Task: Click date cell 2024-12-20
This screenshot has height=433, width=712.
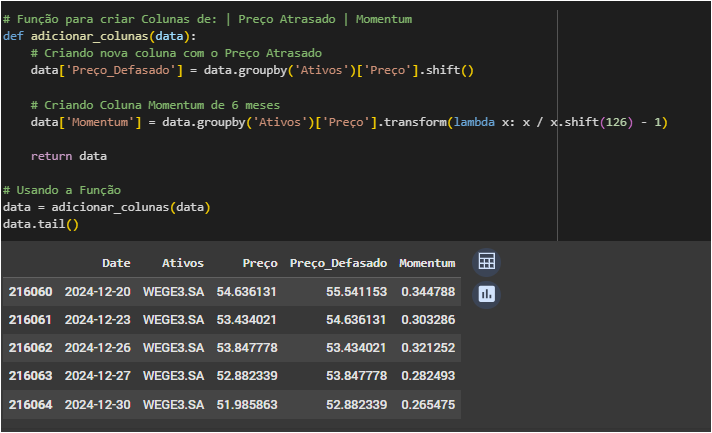Action: pos(98,291)
